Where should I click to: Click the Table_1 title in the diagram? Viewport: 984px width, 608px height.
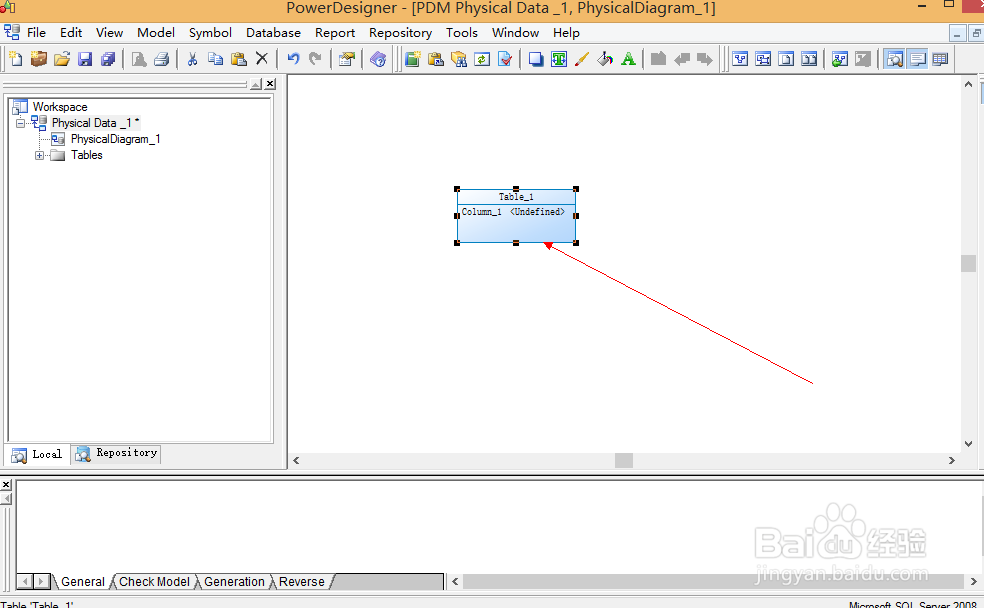coord(516,196)
